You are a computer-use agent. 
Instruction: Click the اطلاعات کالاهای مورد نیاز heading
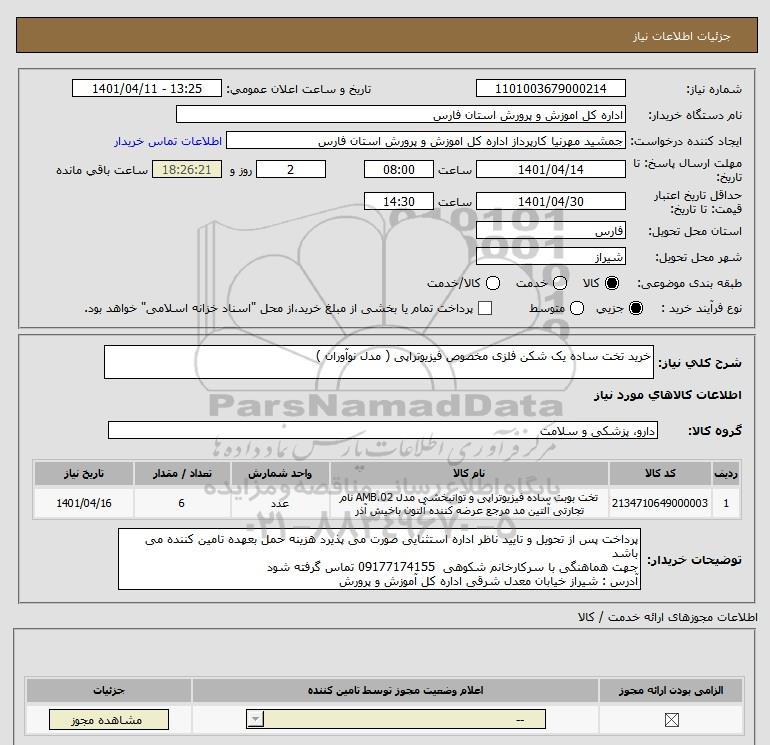(x=668, y=395)
